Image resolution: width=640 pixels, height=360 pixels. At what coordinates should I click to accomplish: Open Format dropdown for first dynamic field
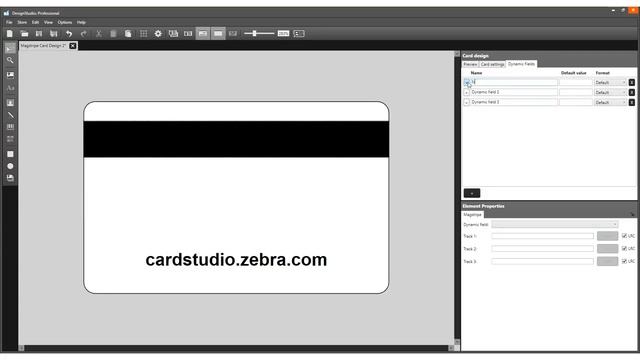click(x=610, y=82)
